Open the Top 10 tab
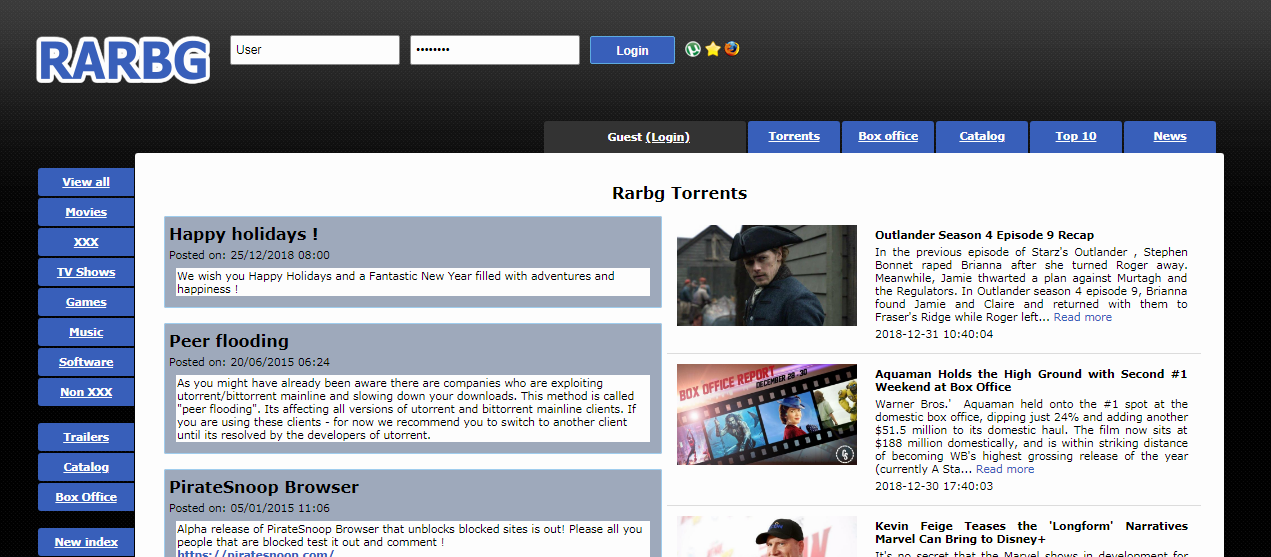The width and height of the screenshot is (1271, 557). 1076,137
